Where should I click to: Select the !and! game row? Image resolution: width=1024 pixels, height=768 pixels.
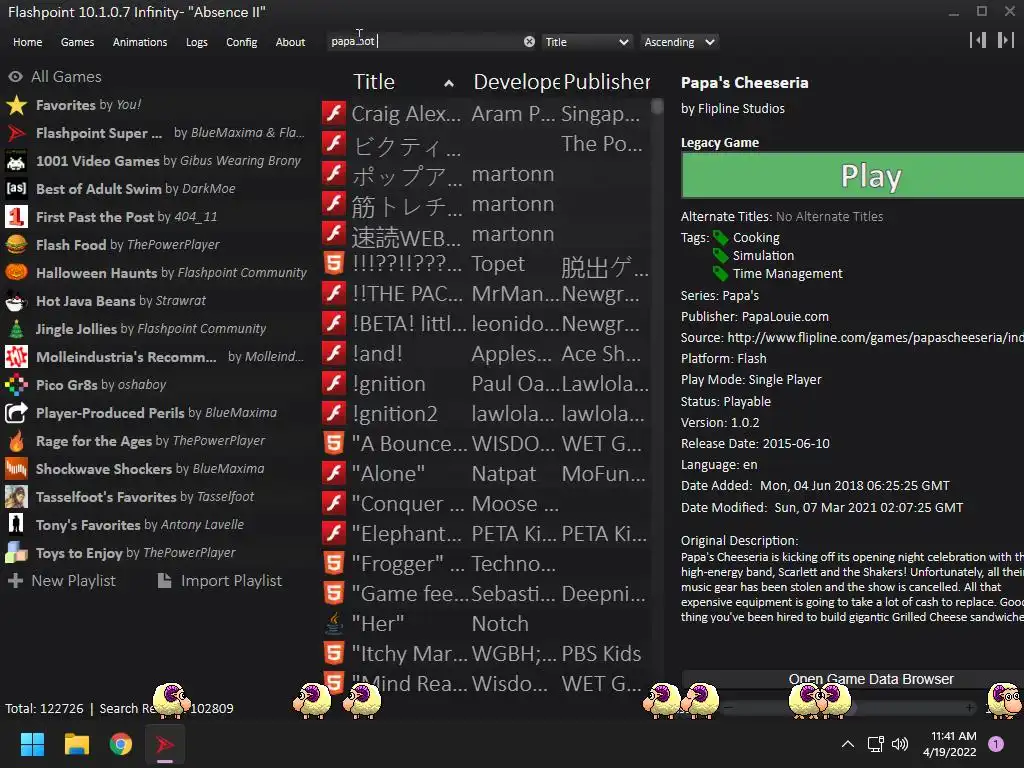[x=486, y=353]
